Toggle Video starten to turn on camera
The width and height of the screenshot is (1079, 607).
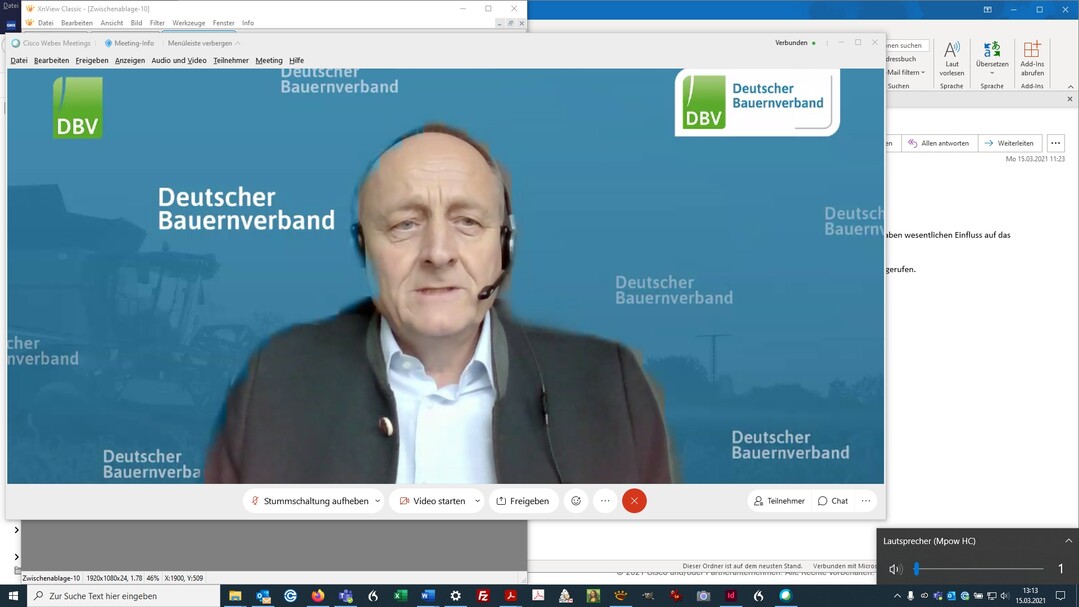(432, 501)
